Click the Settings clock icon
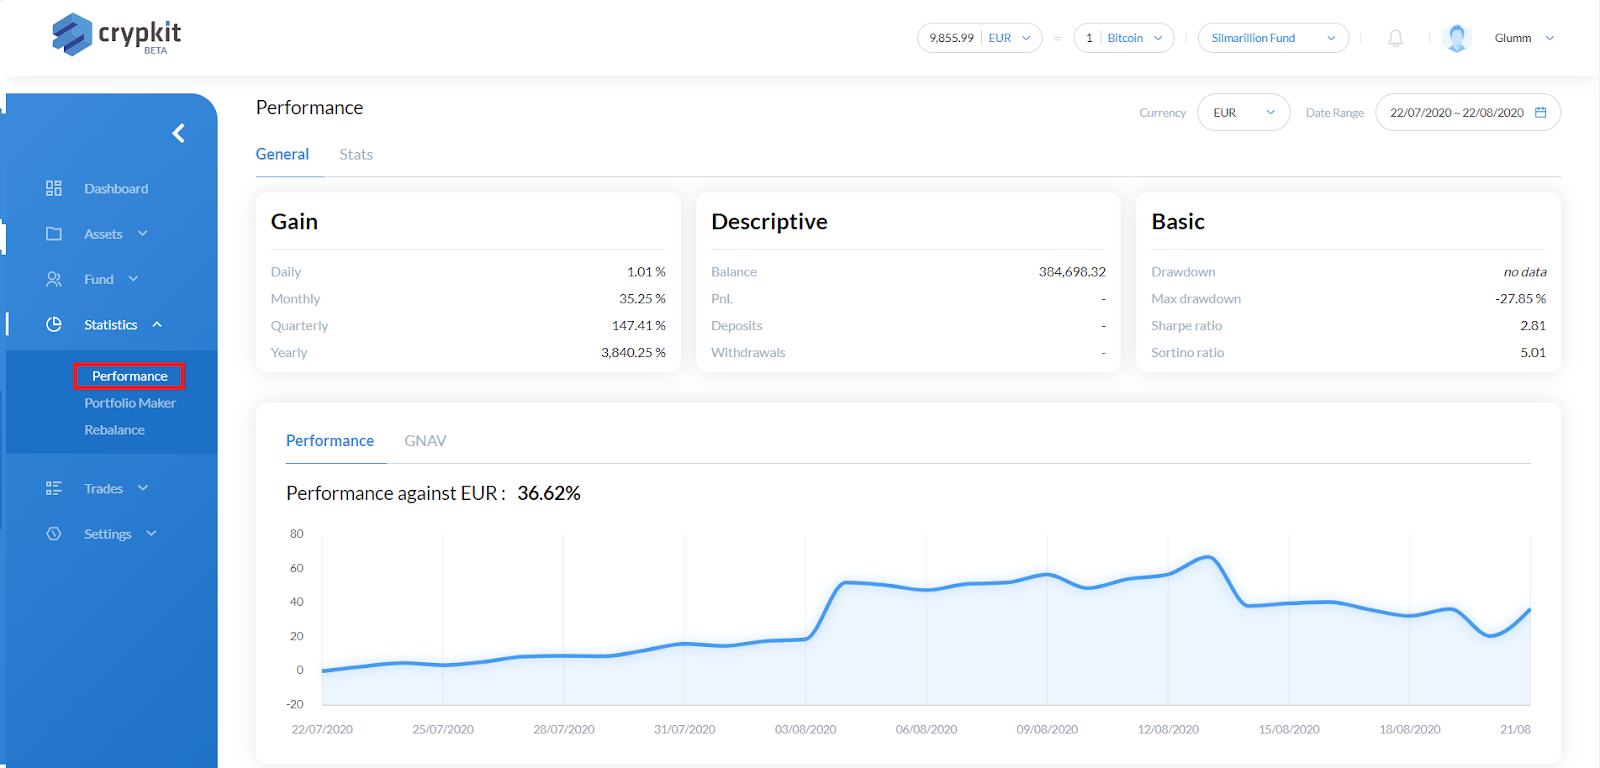 pyautogui.click(x=54, y=534)
